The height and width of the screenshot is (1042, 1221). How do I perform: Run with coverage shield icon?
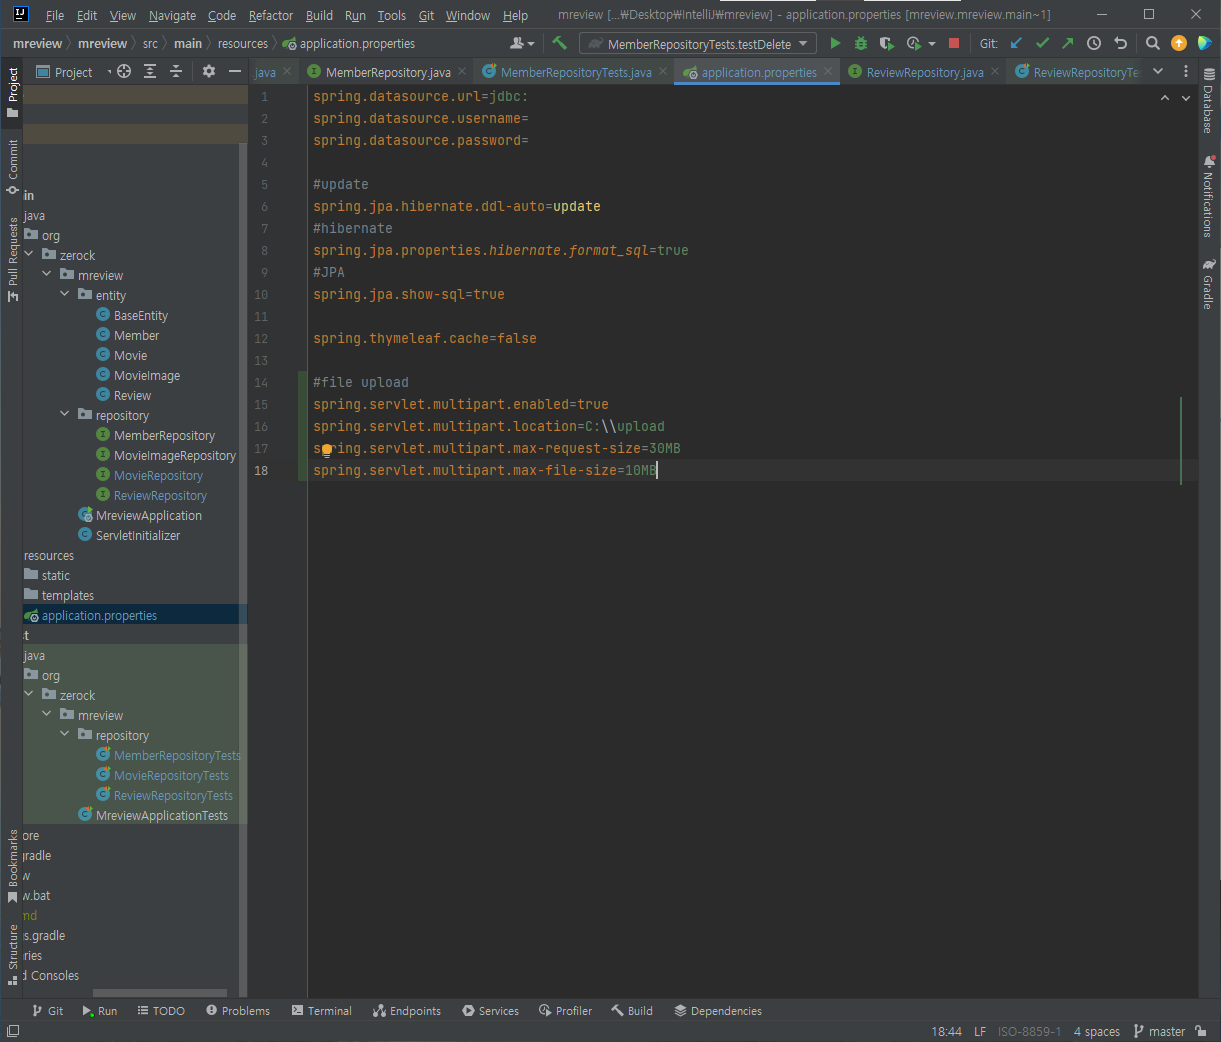click(886, 43)
